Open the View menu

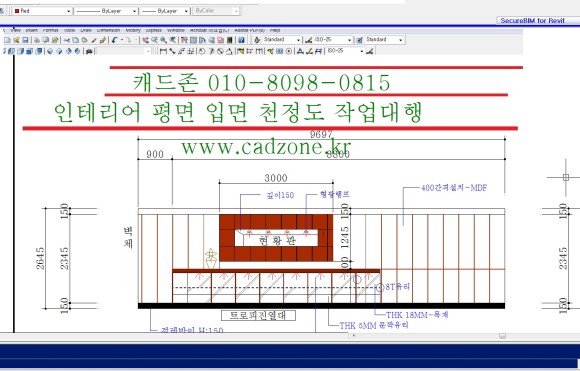(15, 30)
